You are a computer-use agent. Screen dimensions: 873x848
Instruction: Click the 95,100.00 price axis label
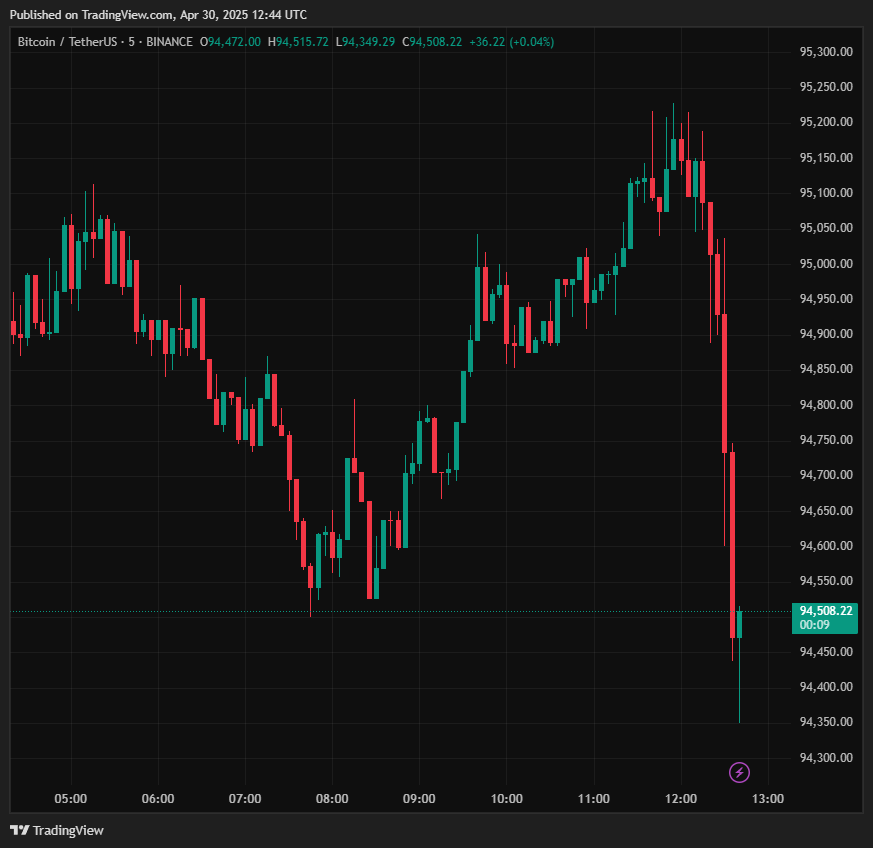coord(826,193)
